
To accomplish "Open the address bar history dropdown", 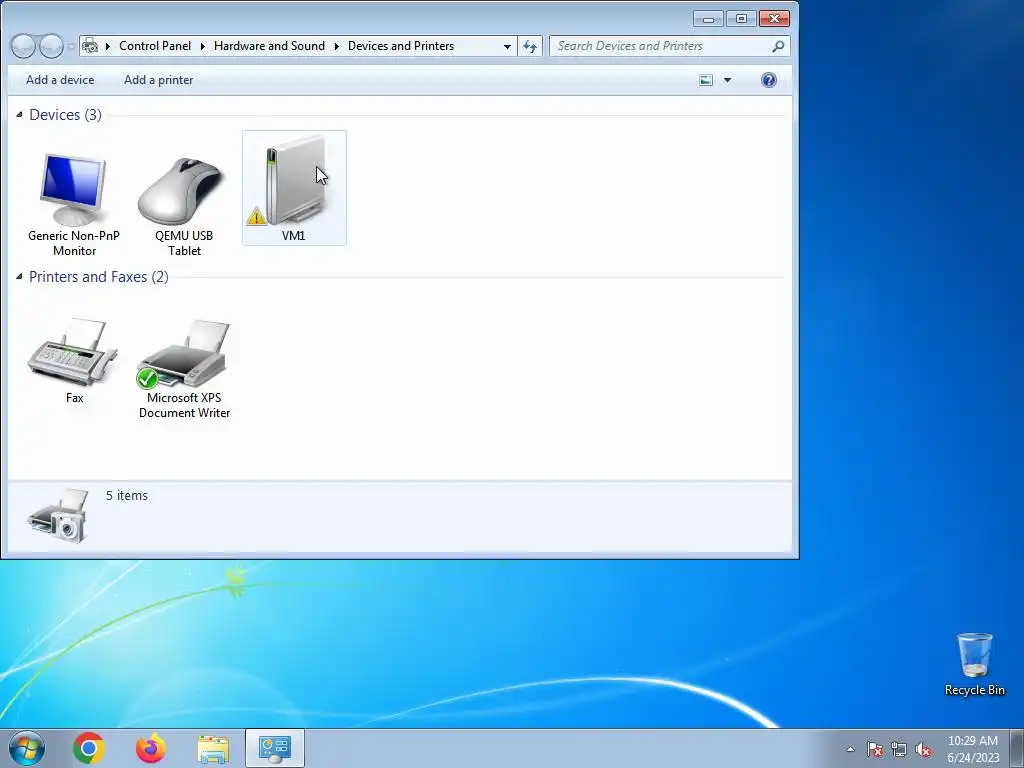I will point(507,46).
